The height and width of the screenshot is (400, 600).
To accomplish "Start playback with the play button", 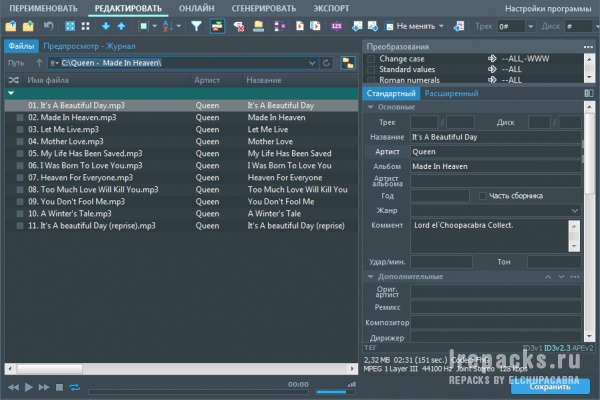I will tap(29, 387).
